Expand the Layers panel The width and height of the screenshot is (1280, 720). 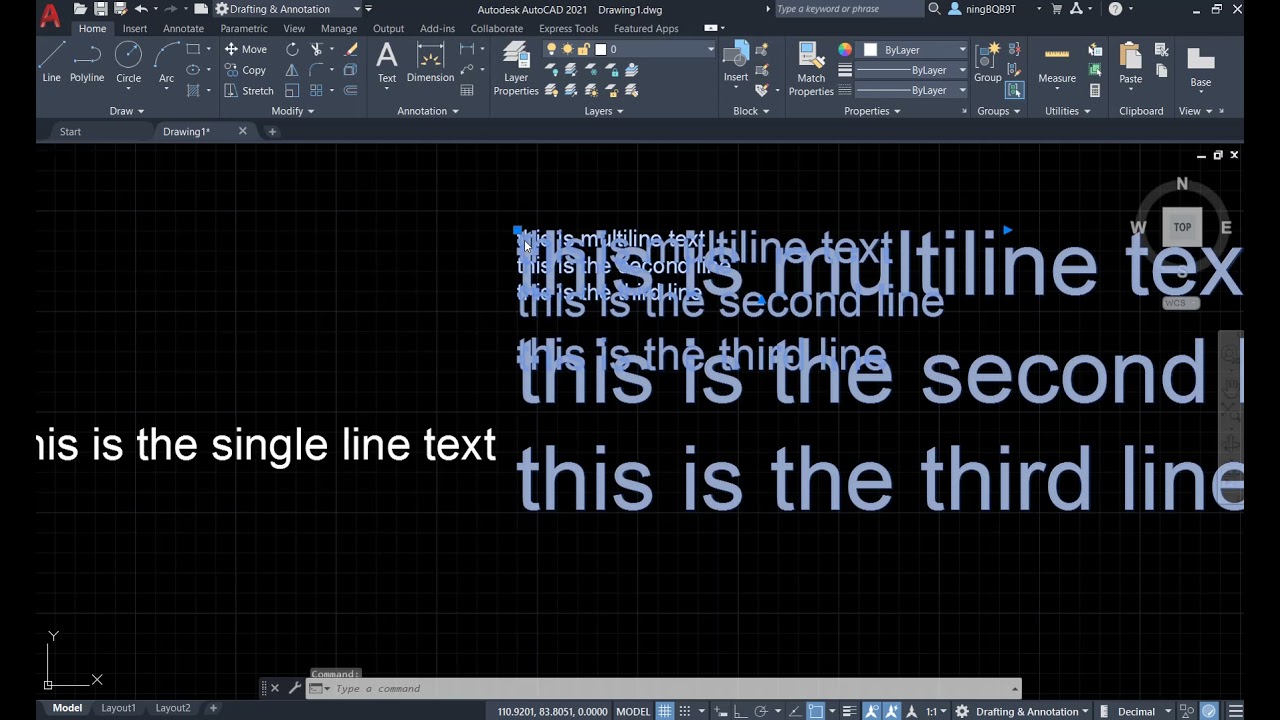point(604,111)
